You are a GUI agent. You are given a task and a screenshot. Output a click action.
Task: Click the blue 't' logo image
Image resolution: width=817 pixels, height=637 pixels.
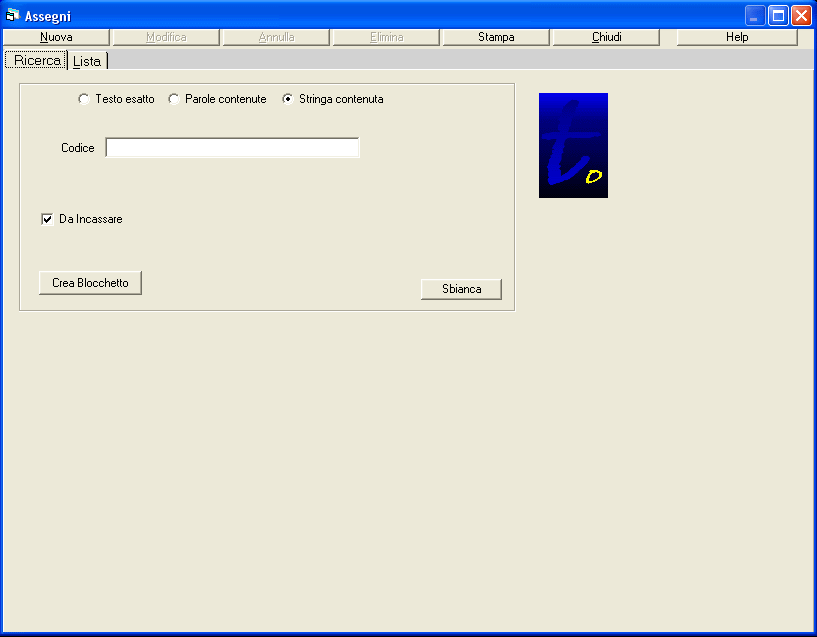coord(573,145)
